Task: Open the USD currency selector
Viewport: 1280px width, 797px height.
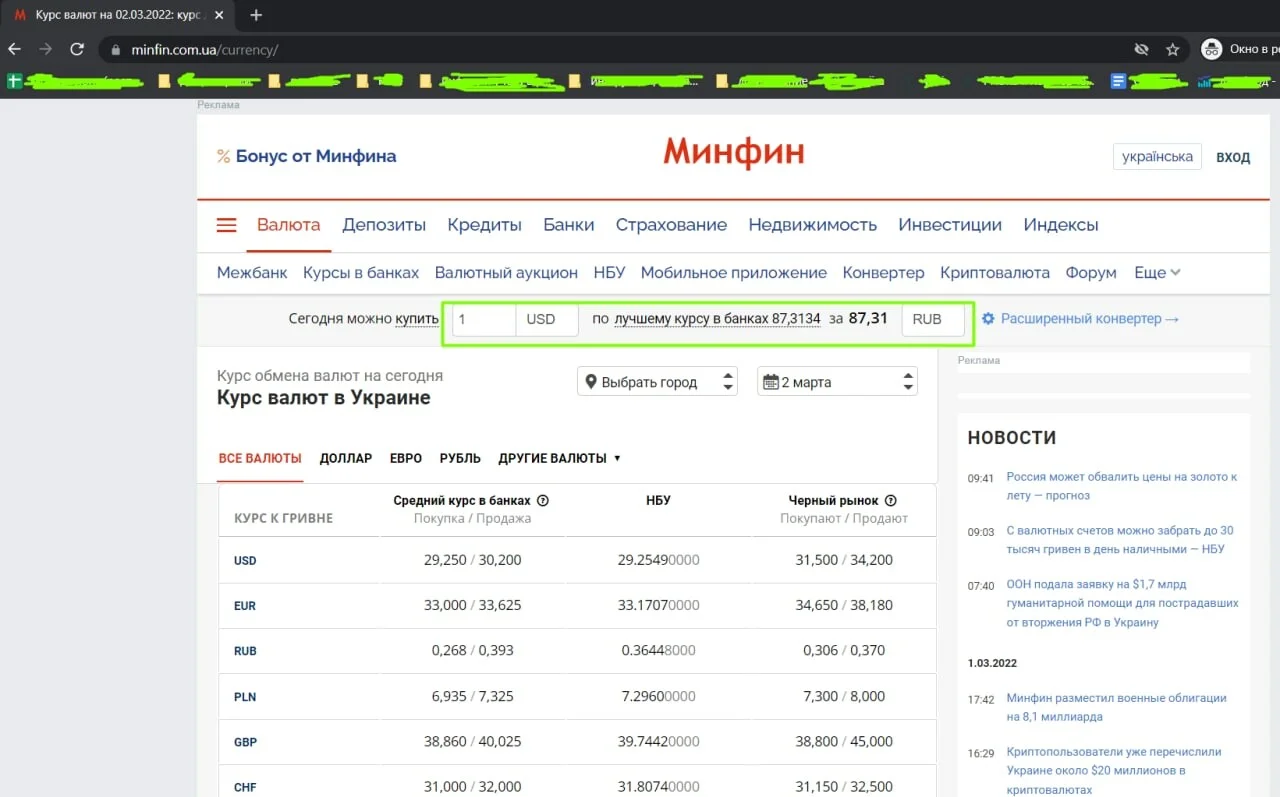Action: (547, 320)
